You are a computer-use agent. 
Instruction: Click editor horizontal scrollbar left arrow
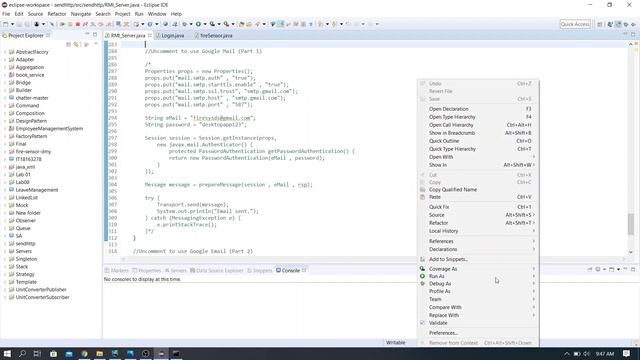pos(123,259)
